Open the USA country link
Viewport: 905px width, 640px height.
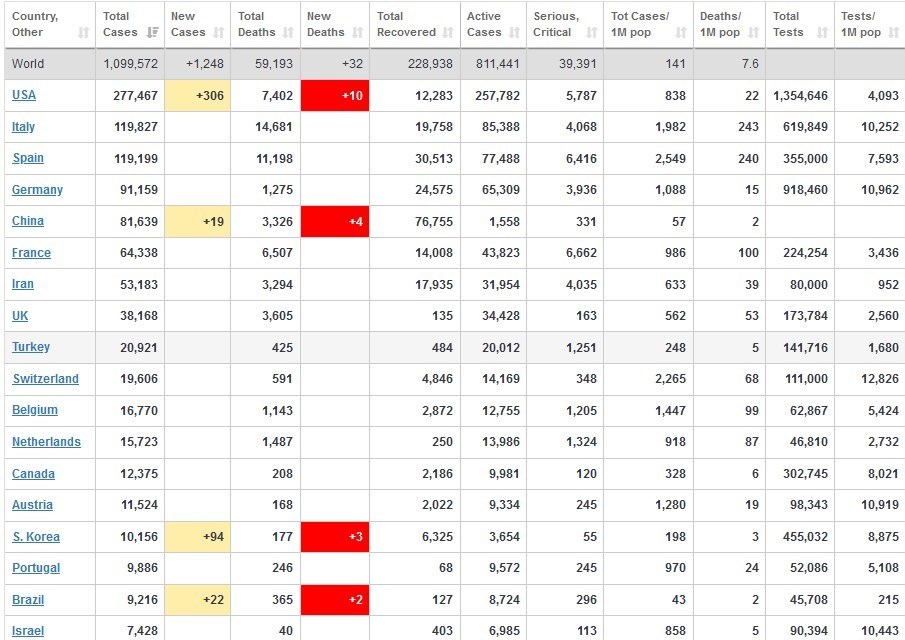(x=23, y=95)
